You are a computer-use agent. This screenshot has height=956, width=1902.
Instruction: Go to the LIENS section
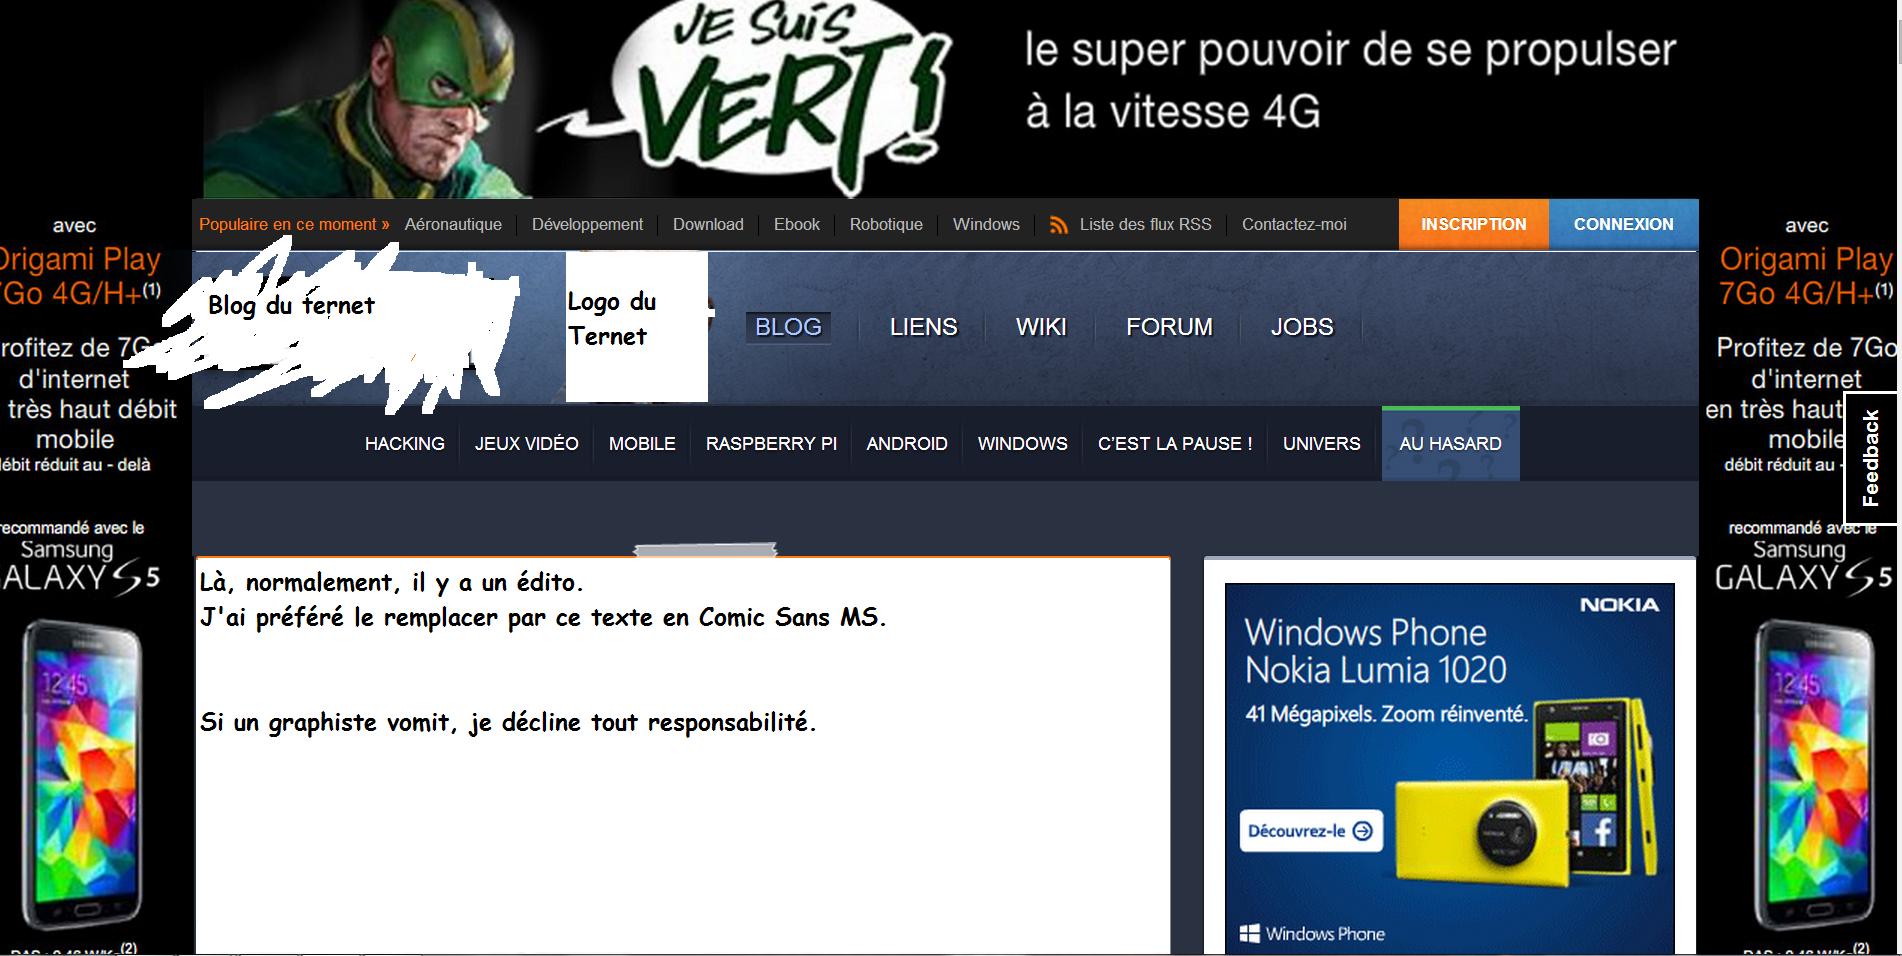point(924,327)
